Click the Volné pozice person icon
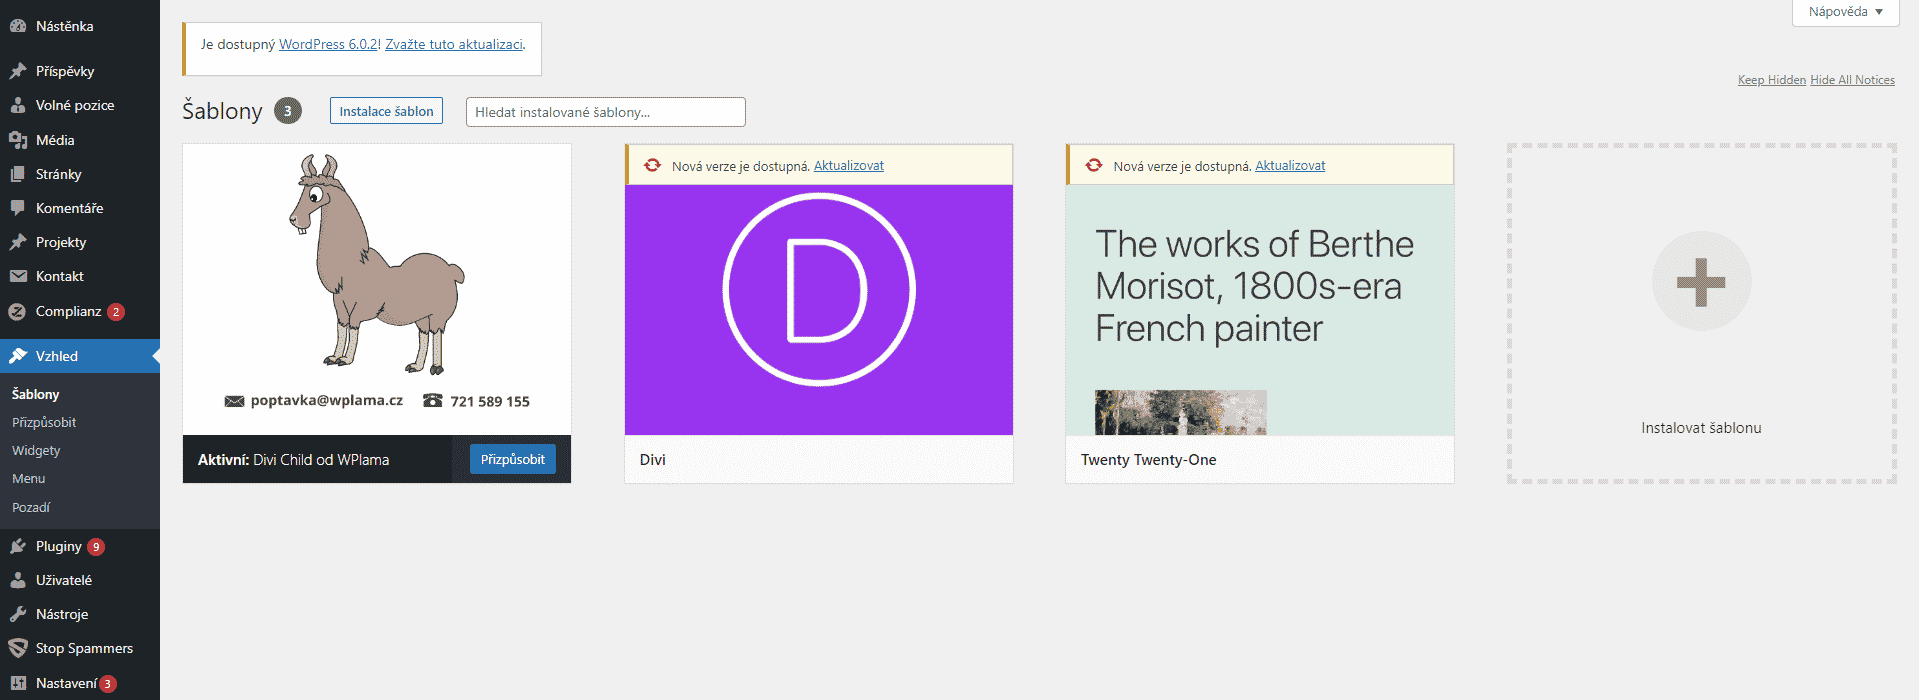1919x700 pixels. pyautogui.click(x=18, y=105)
